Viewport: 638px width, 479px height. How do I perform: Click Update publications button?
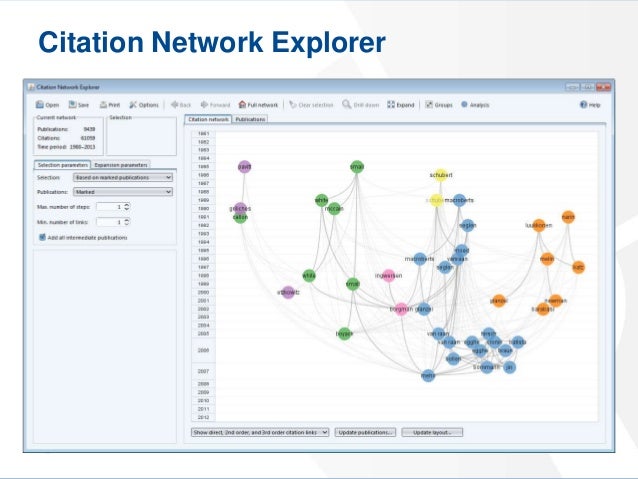365,432
